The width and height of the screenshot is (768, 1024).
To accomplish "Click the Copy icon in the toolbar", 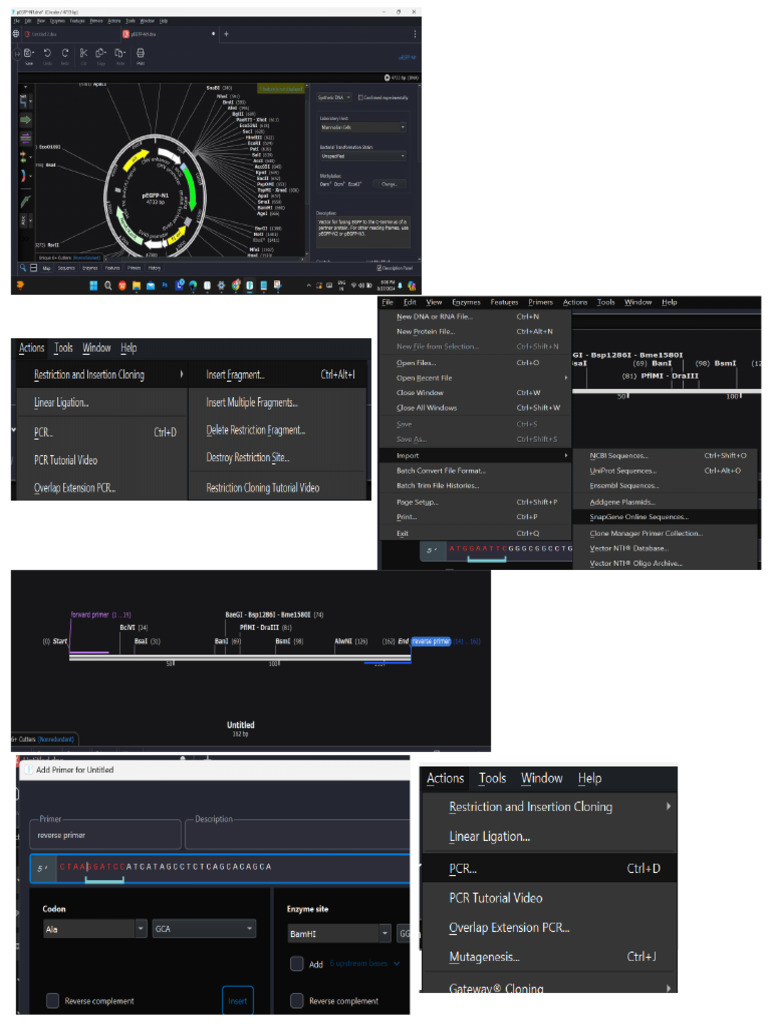I will pos(101,54).
